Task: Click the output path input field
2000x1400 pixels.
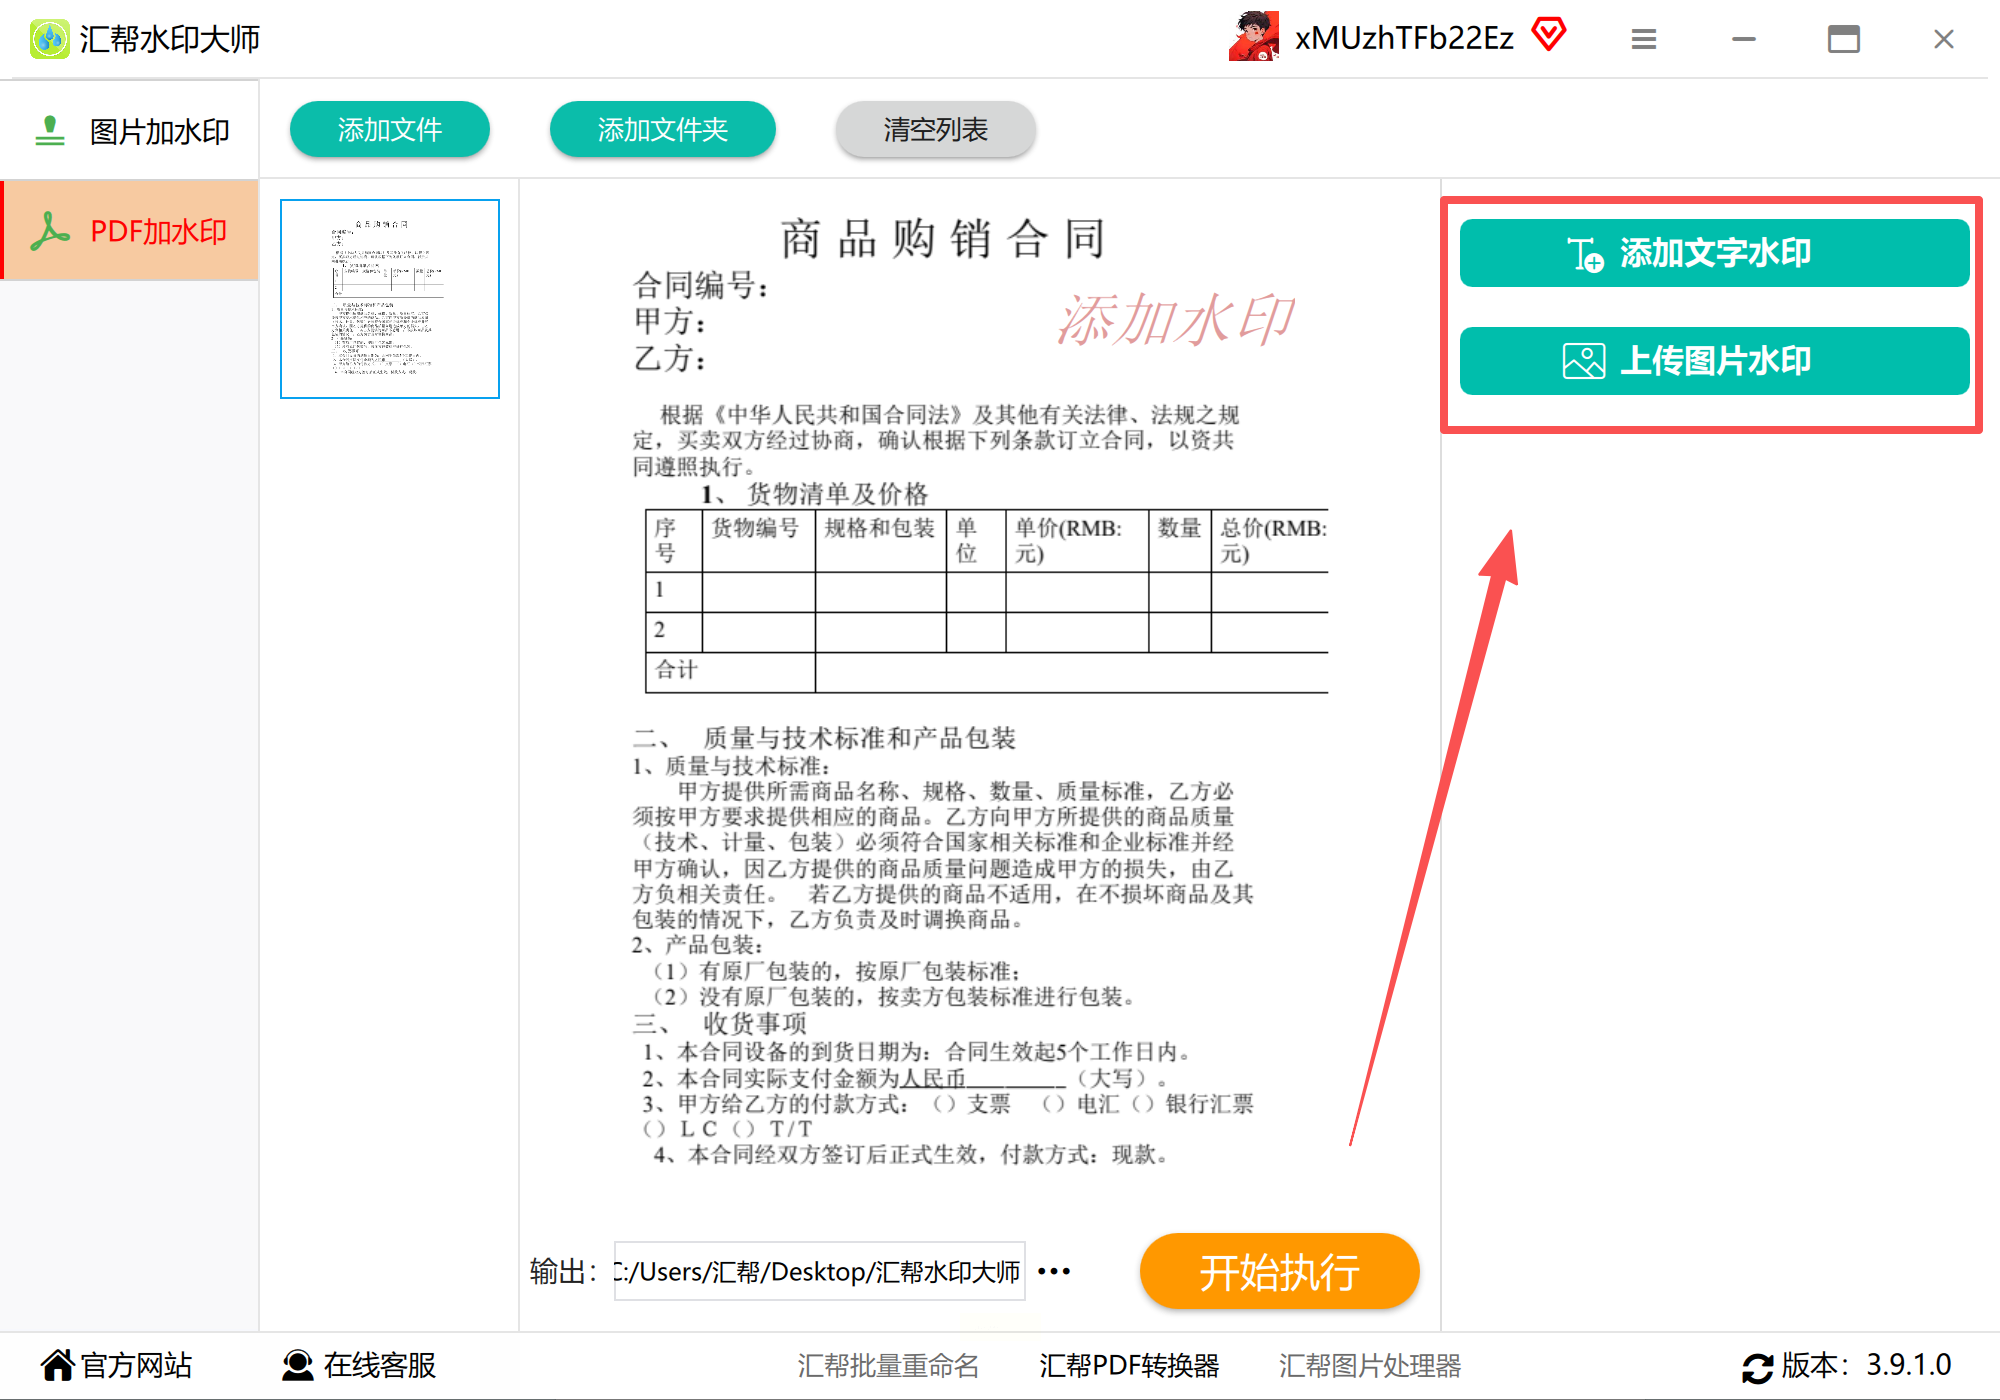Action: pyautogui.click(x=818, y=1272)
